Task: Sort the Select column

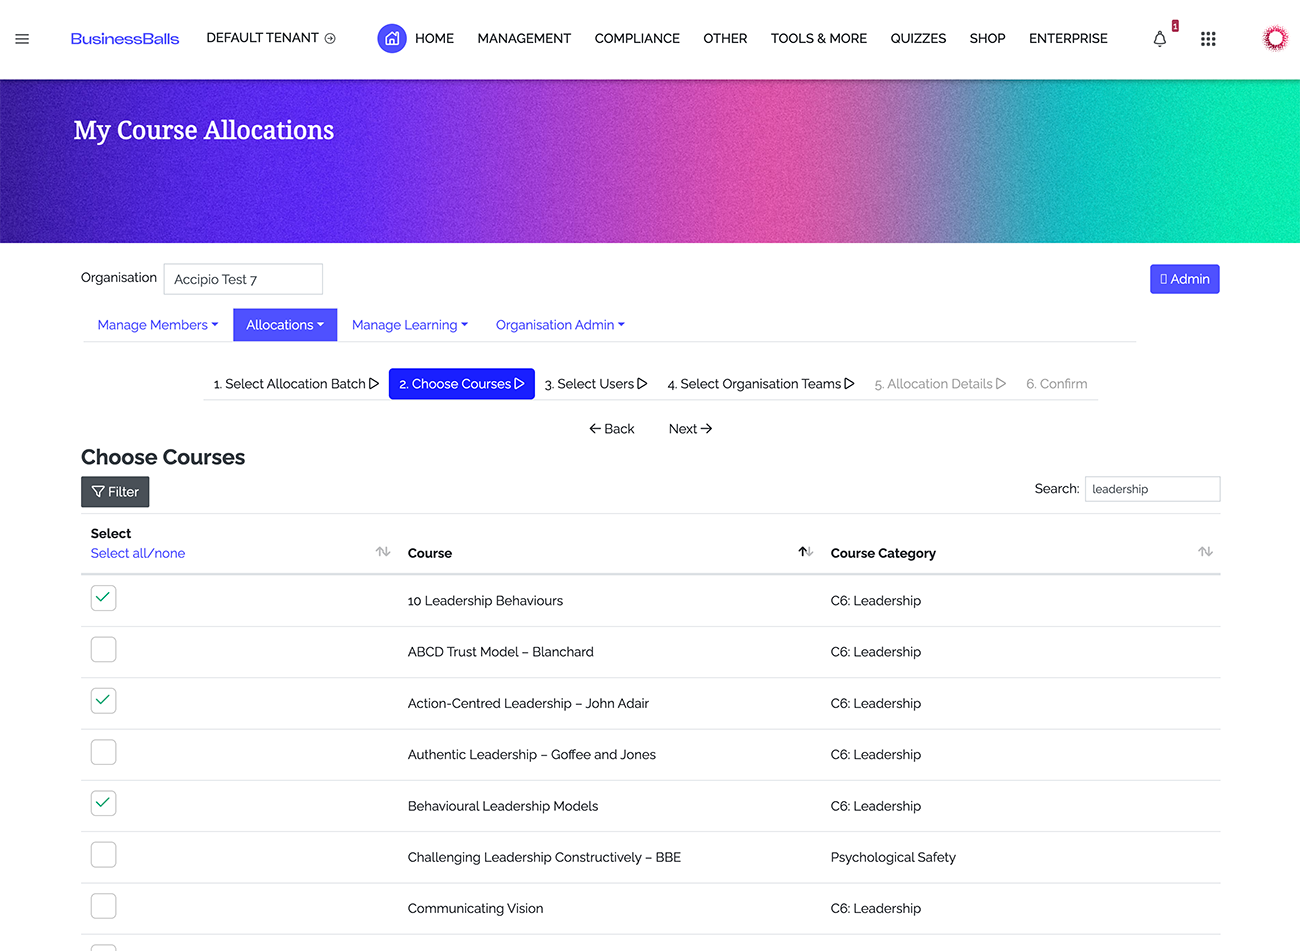Action: pyautogui.click(x=382, y=552)
